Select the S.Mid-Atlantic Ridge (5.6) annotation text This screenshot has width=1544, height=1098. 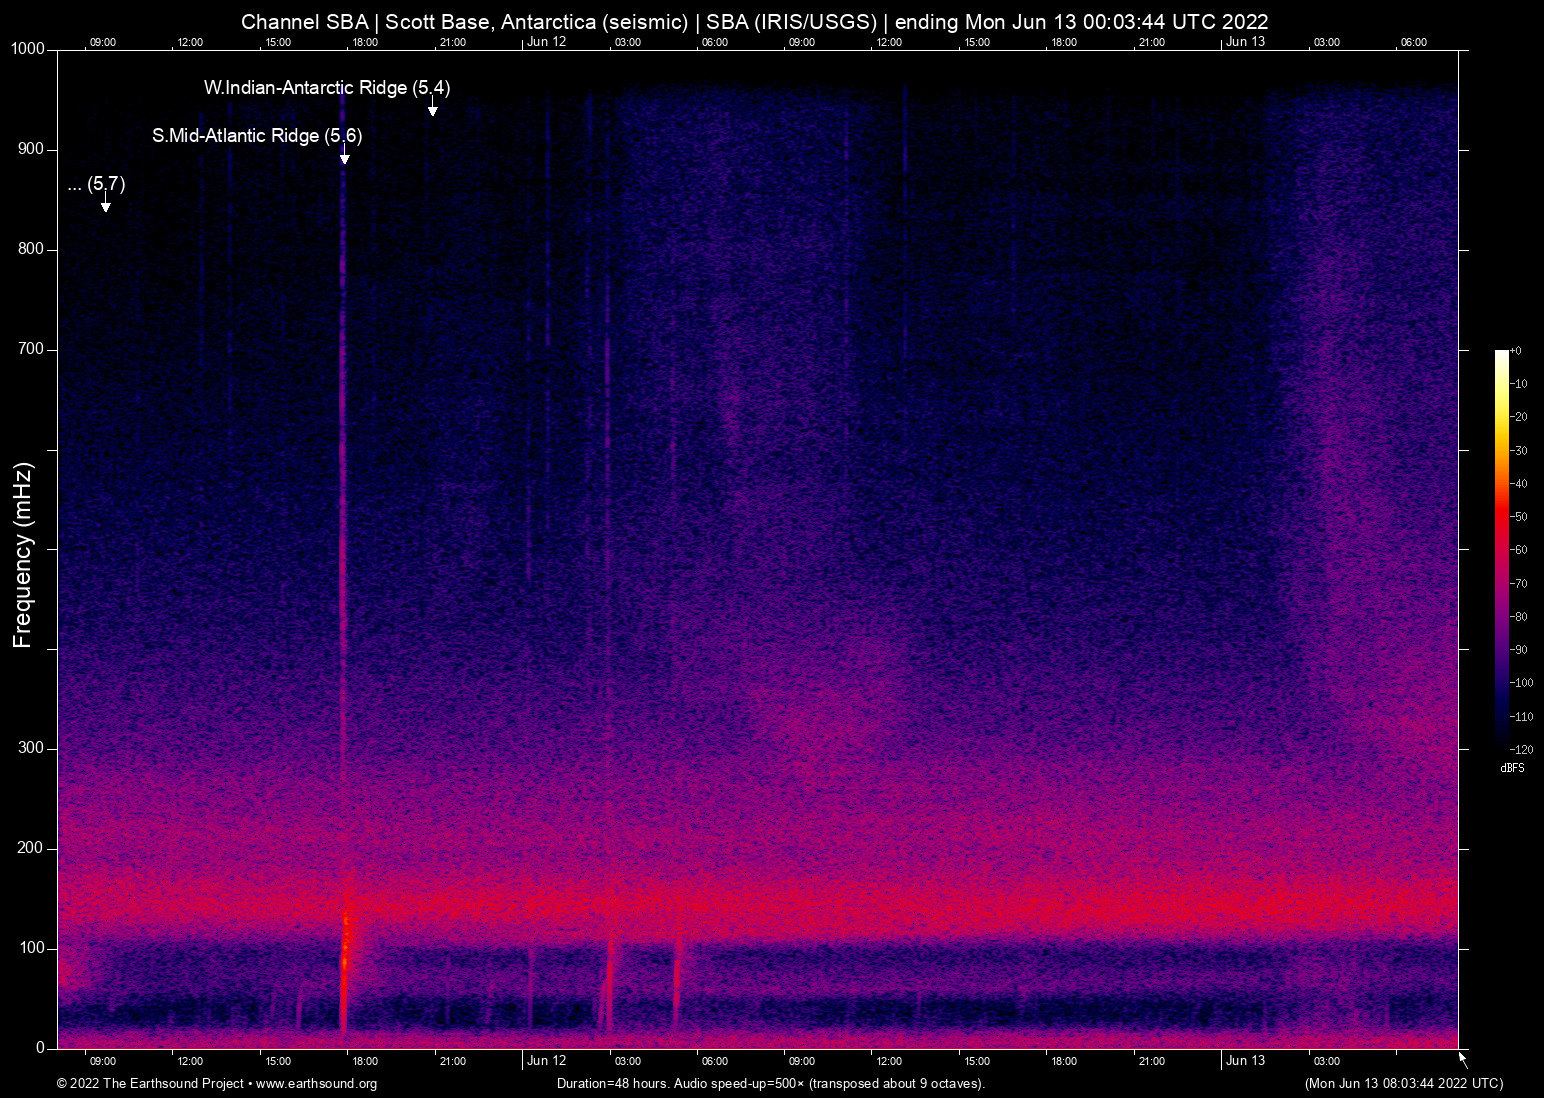pos(257,136)
